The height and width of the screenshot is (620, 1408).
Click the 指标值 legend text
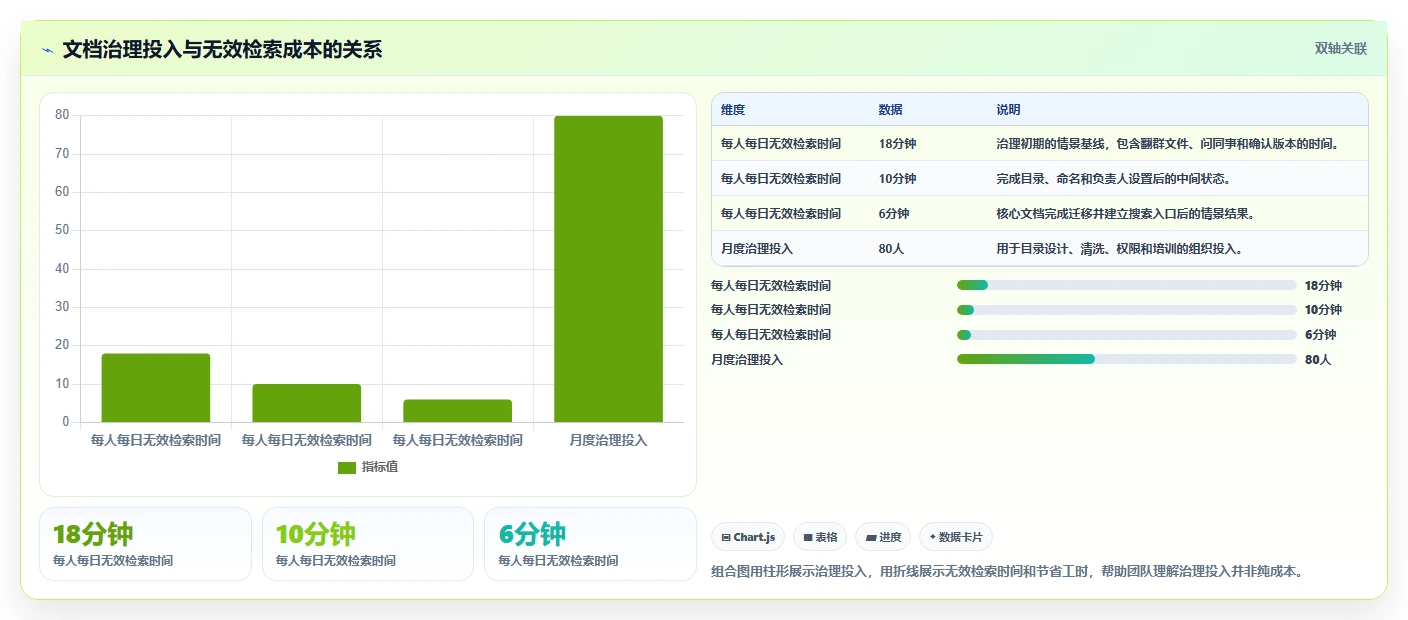pos(380,468)
